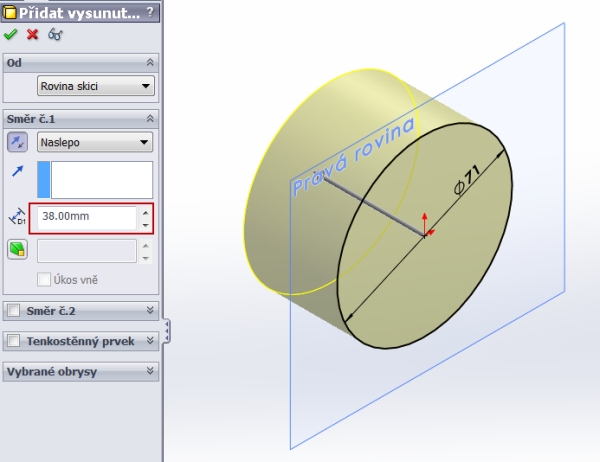Toggle the Úkos vně checkbox
The height and width of the screenshot is (462, 600).
pyautogui.click(x=44, y=280)
